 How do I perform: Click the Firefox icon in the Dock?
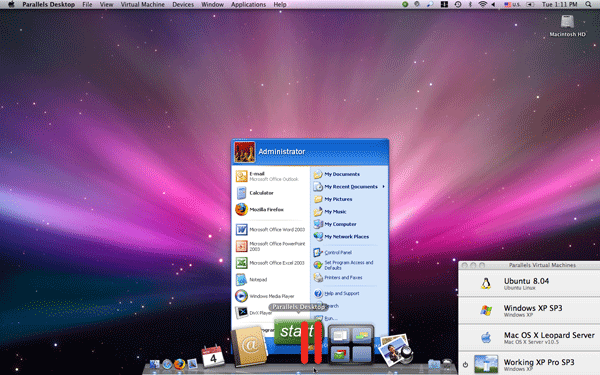179,364
